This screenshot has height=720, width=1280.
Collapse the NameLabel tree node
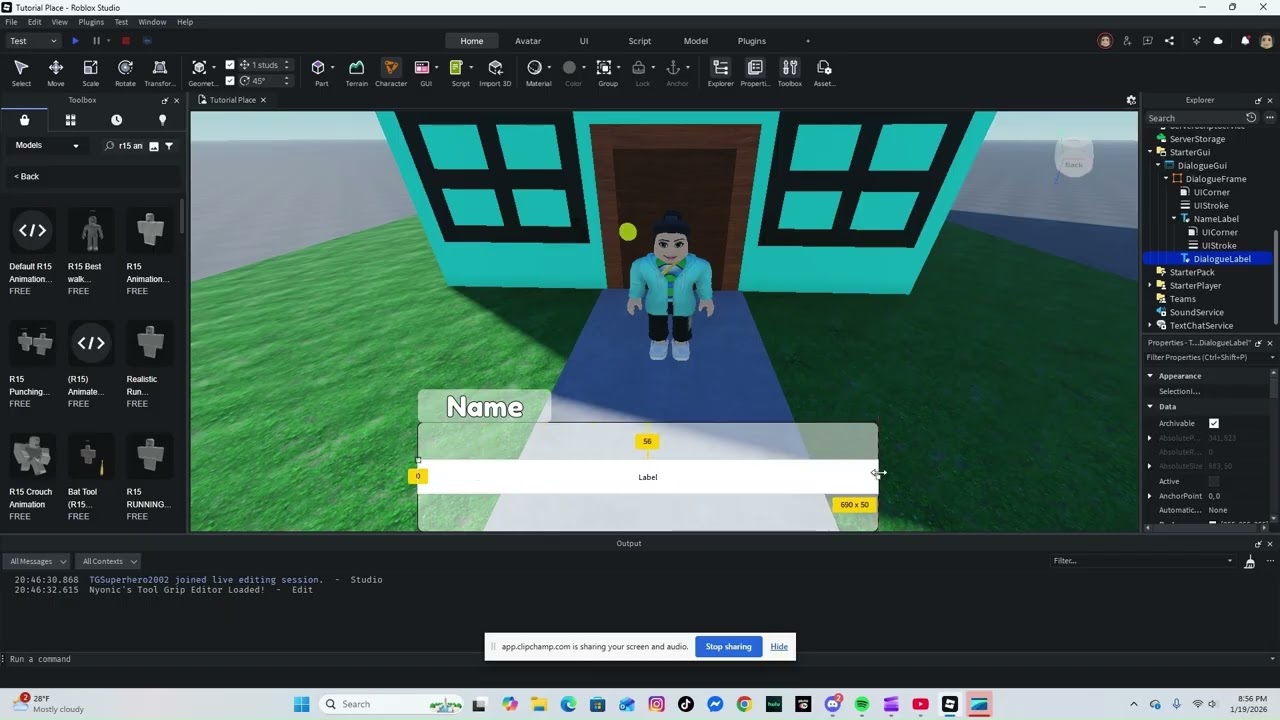click(1174, 219)
